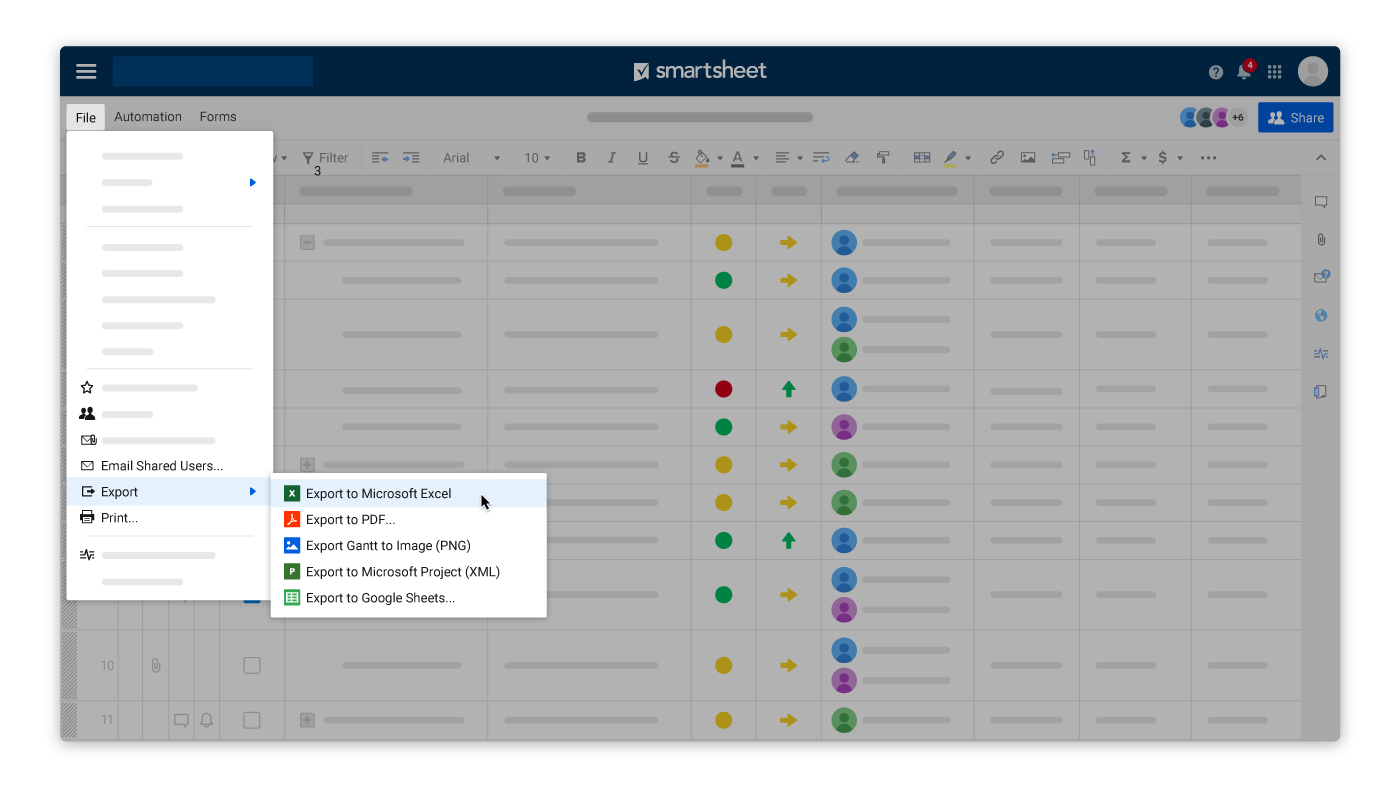This screenshot has height=787, width=1400.
Task: Open the Conditional Formatting grid icon
Action: click(922, 158)
